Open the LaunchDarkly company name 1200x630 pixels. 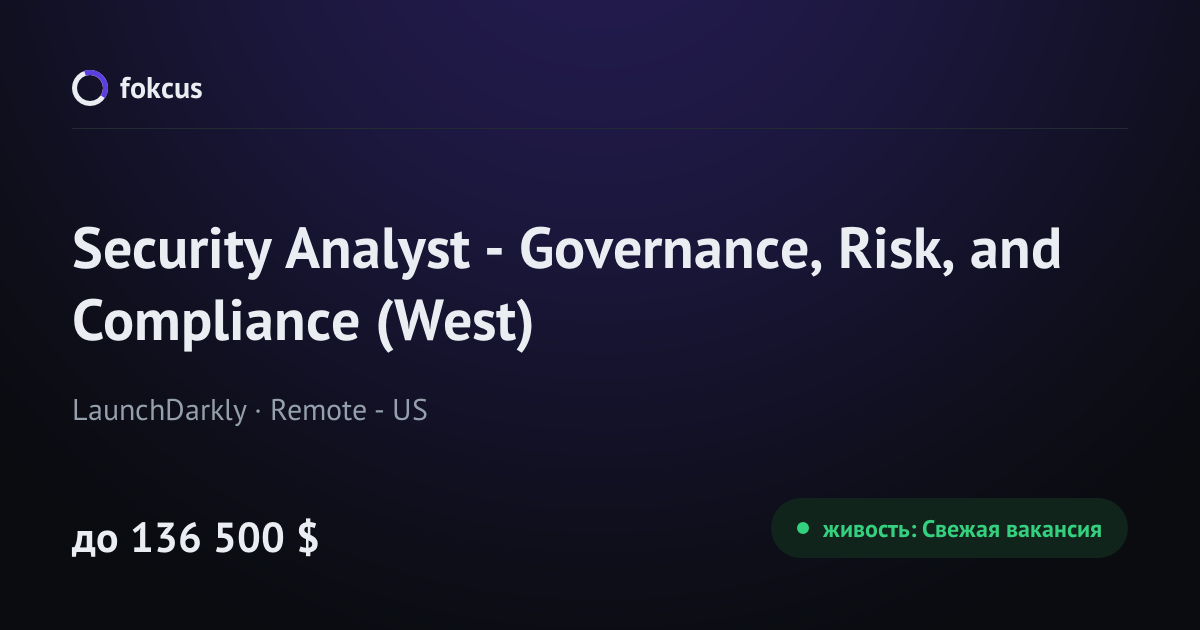(159, 410)
